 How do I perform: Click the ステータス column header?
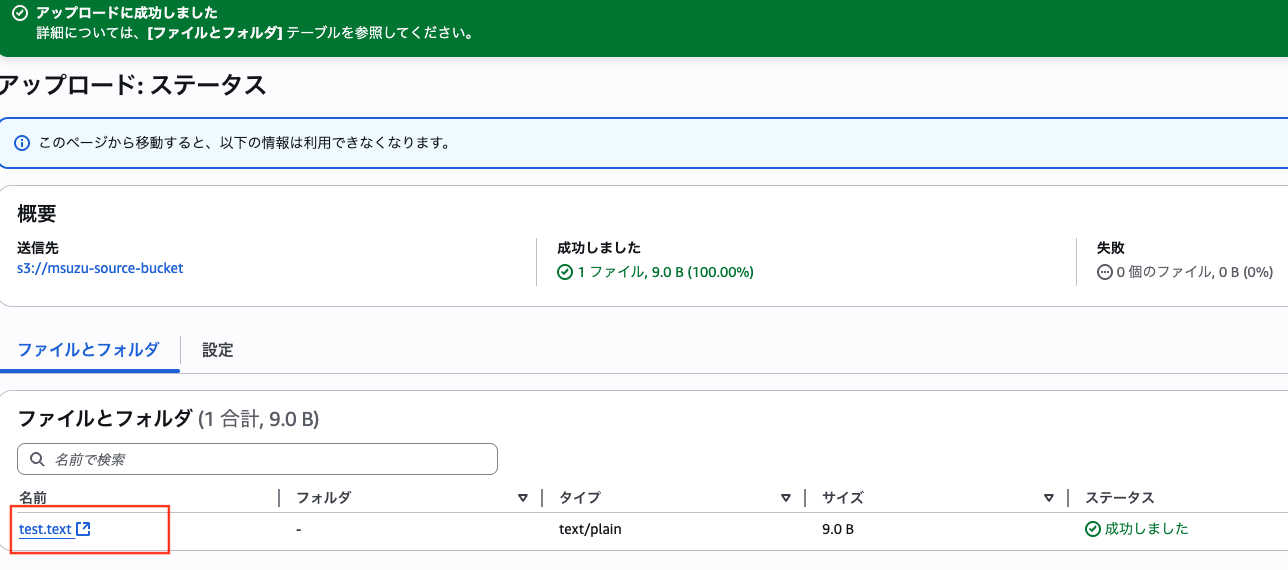1119,498
